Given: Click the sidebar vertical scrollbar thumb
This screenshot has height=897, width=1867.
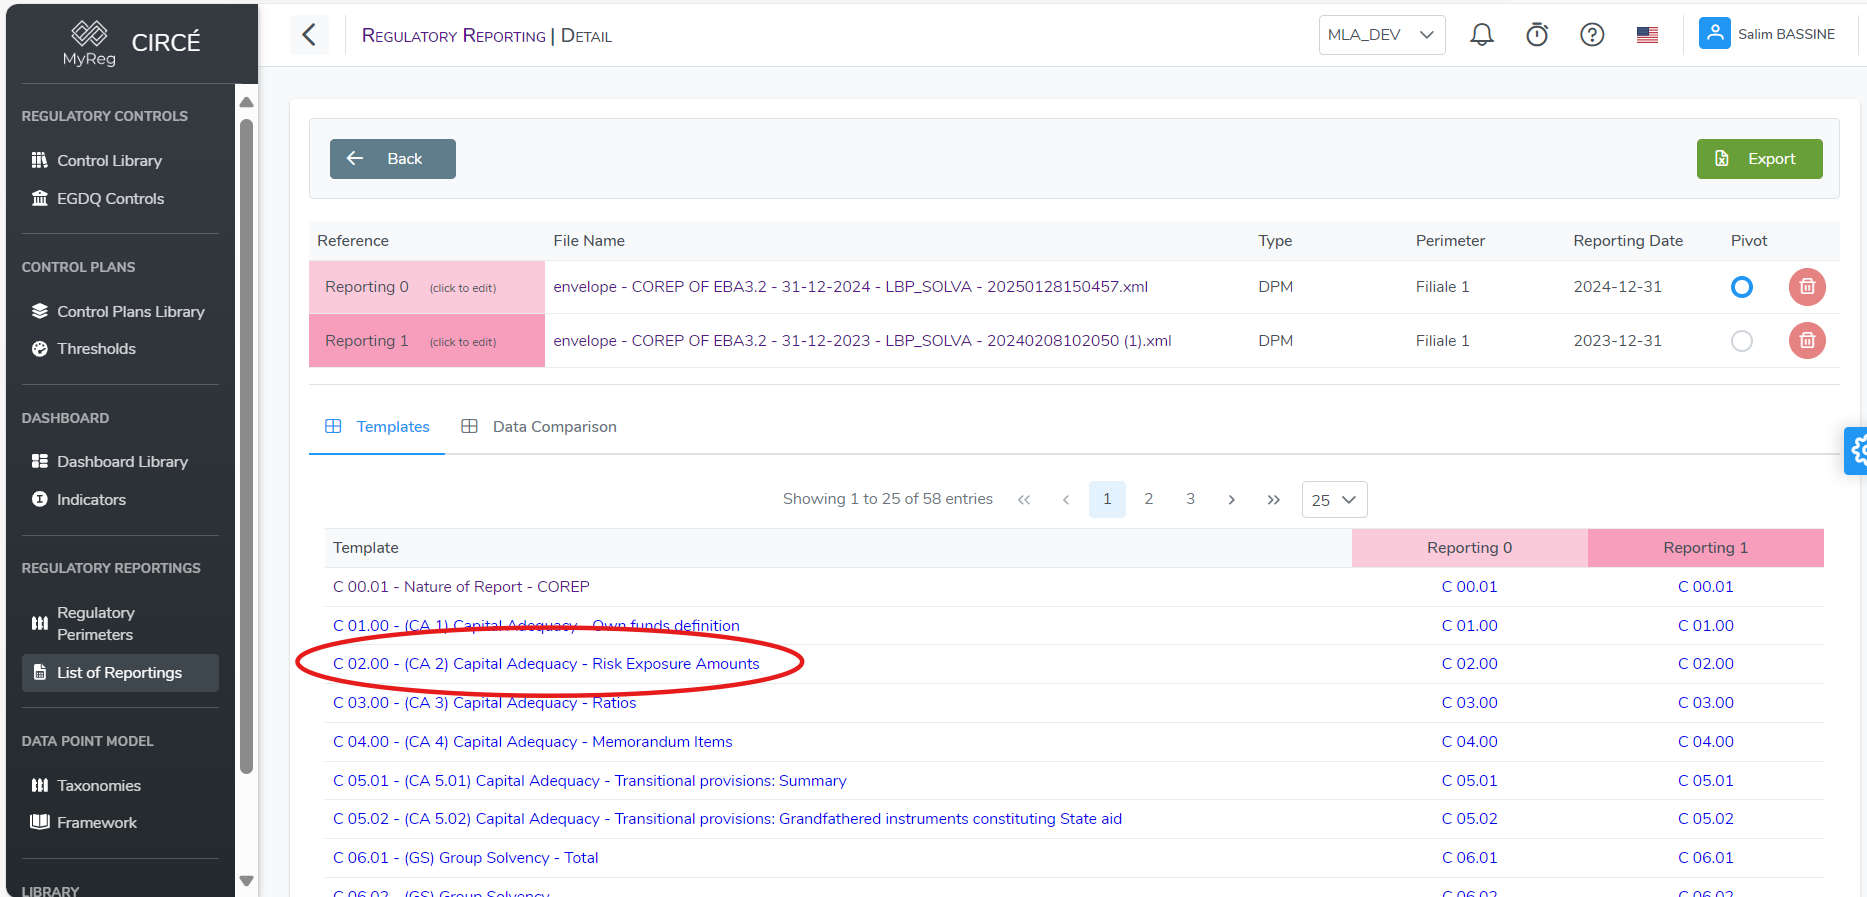Looking at the screenshot, I should point(246,446).
